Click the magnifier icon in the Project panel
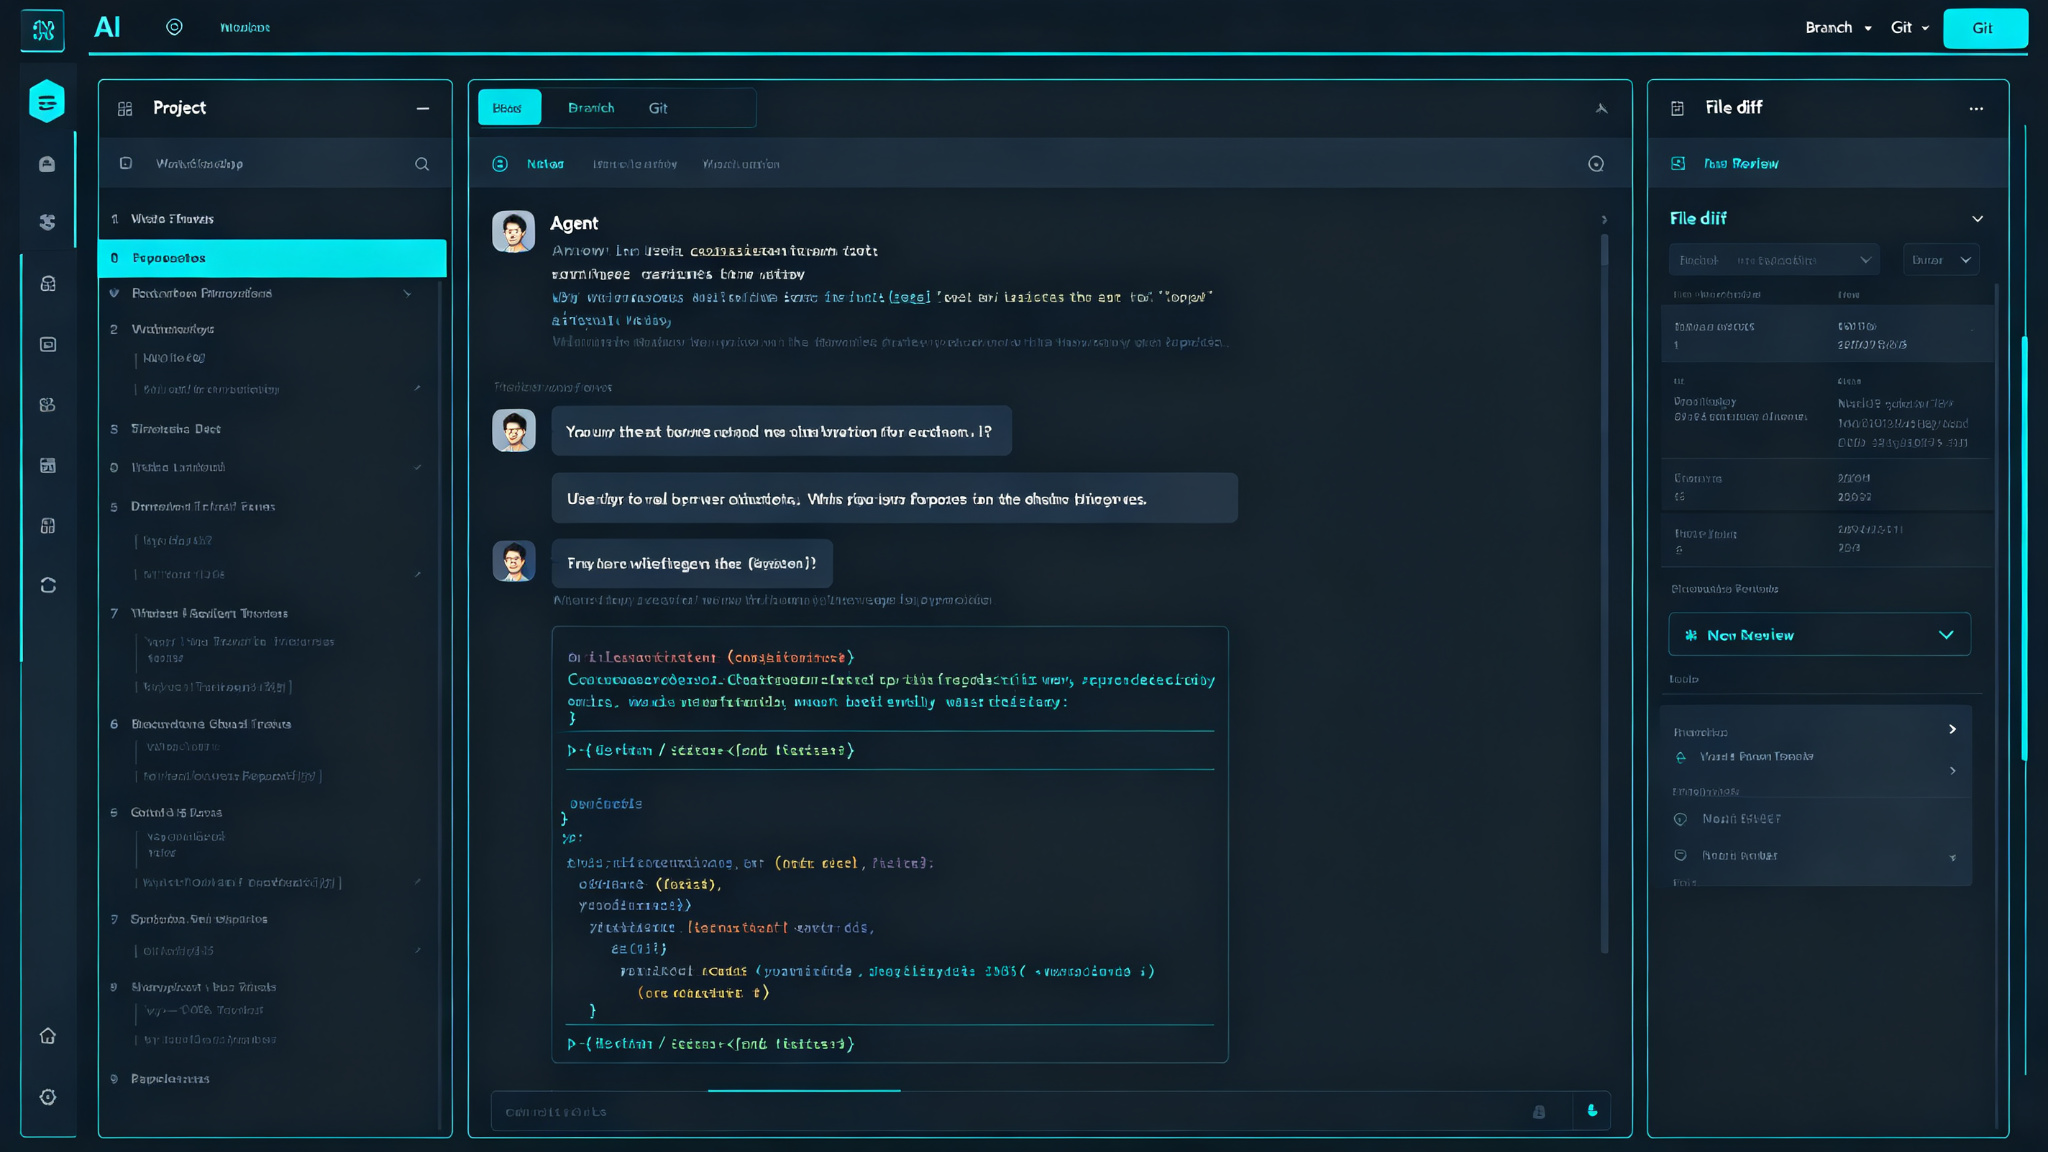2048x1152 pixels. pos(422,164)
